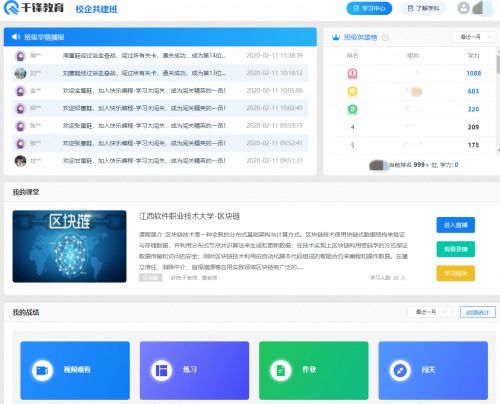Expand the 最近一月 dropdown in 我的战绩
500x404 pixels.
click(x=430, y=312)
